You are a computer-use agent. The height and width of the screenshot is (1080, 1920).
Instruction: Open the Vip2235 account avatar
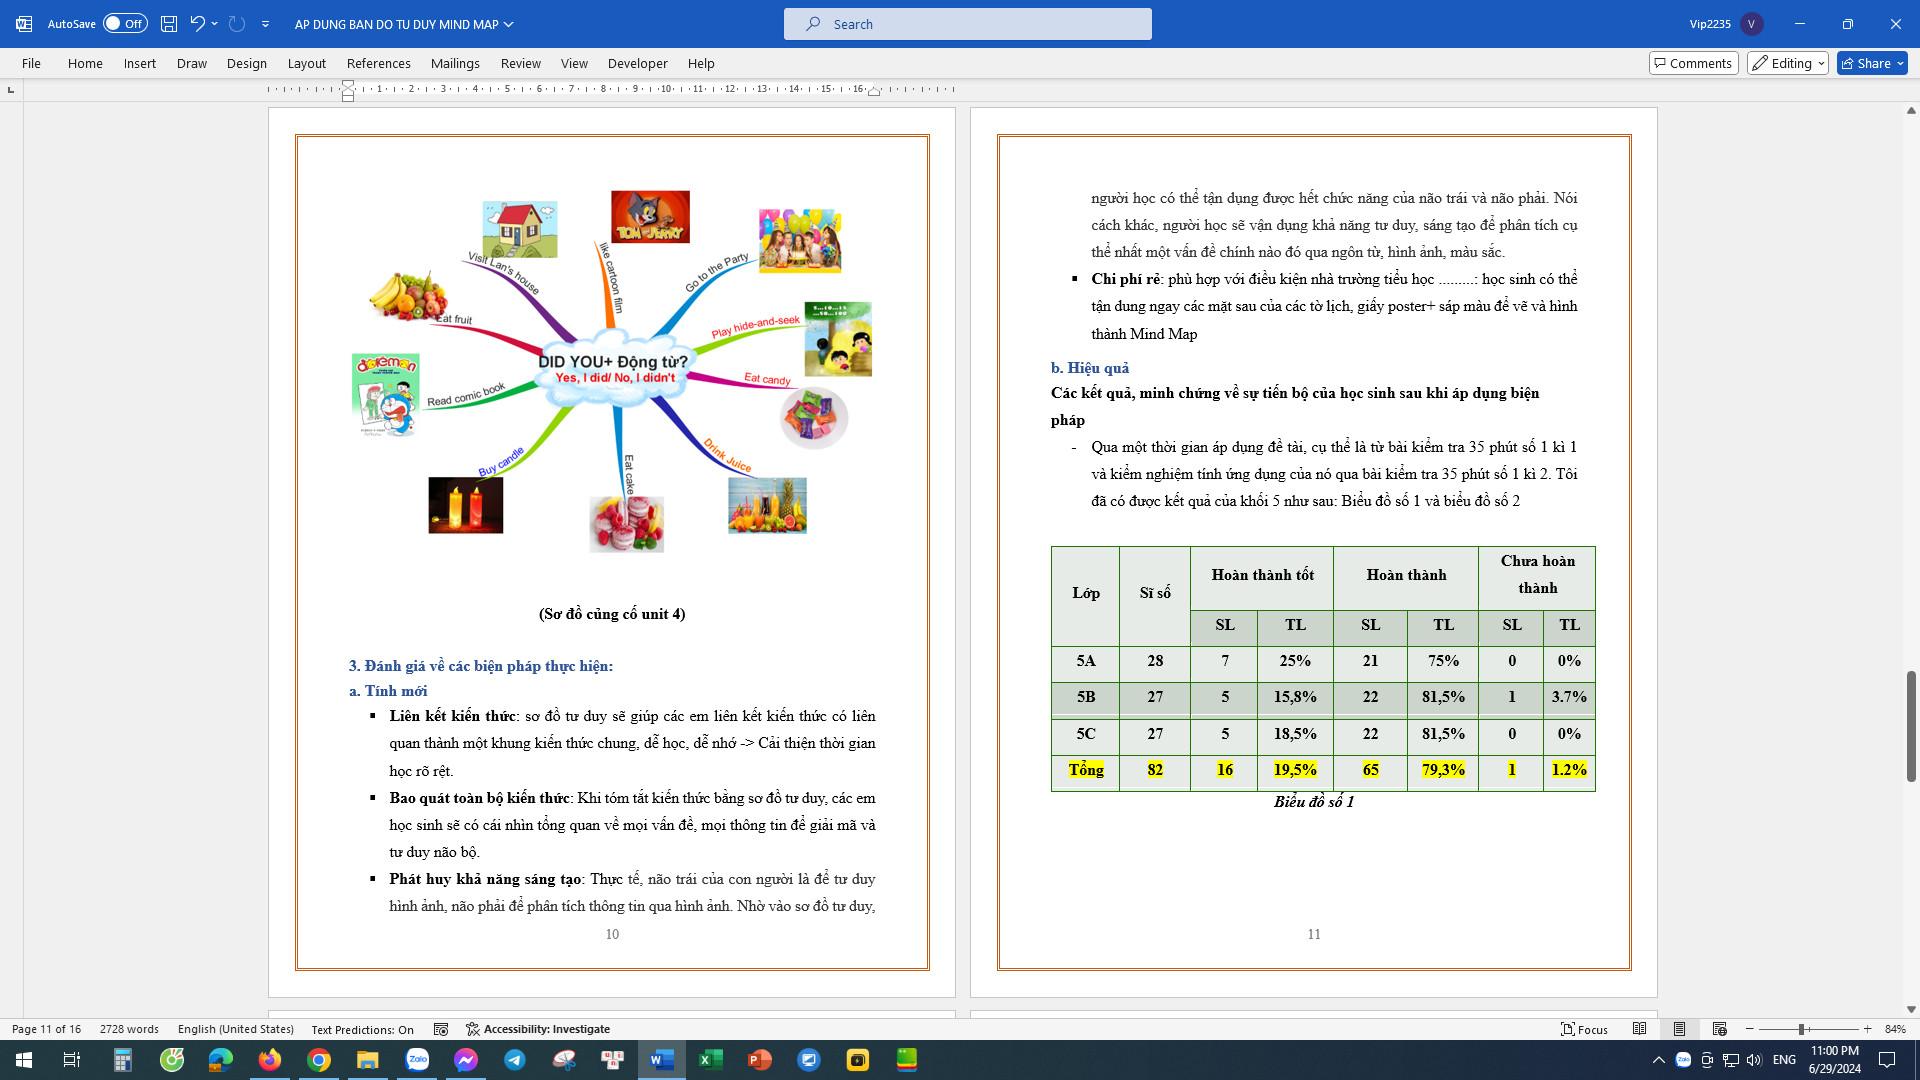[x=1751, y=24]
